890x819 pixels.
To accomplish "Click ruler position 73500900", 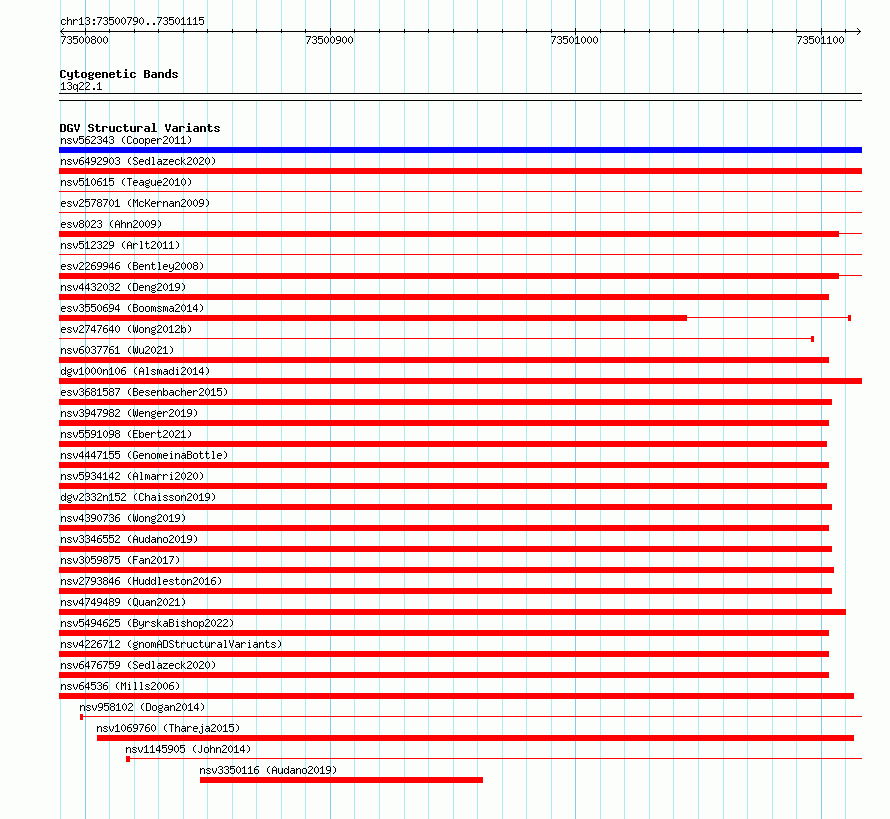I will click(x=329, y=40).
